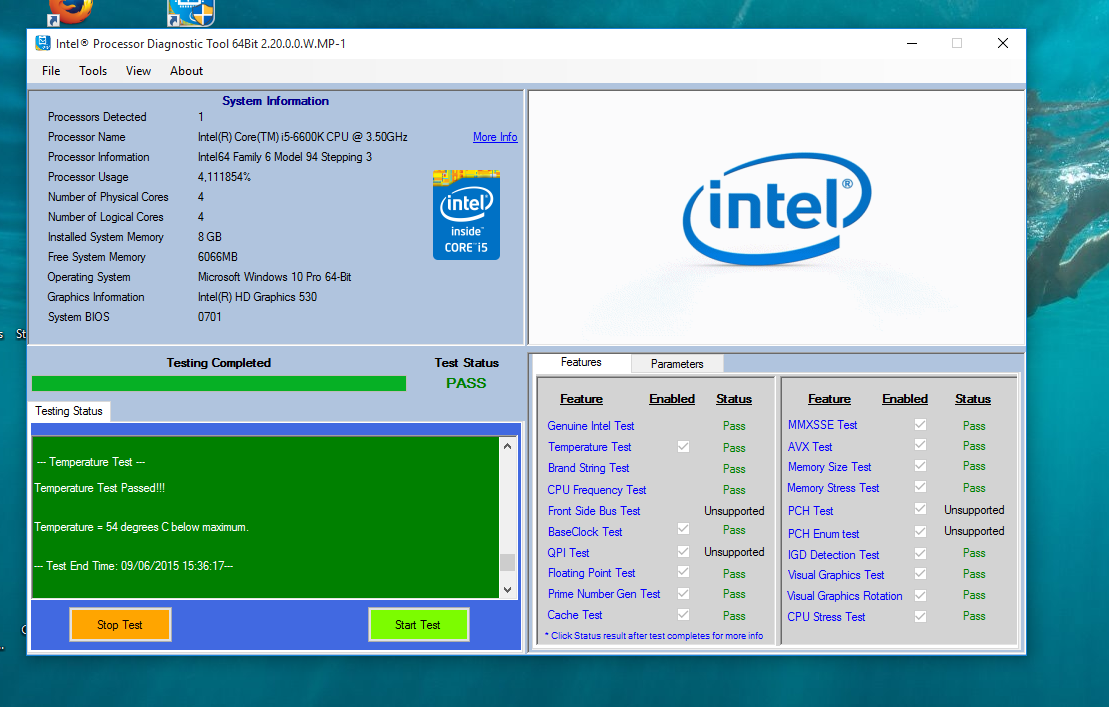Click the test log scrollbar thumb
The image size is (1109, 707).
pyautogui.click(x=507, y=563)
